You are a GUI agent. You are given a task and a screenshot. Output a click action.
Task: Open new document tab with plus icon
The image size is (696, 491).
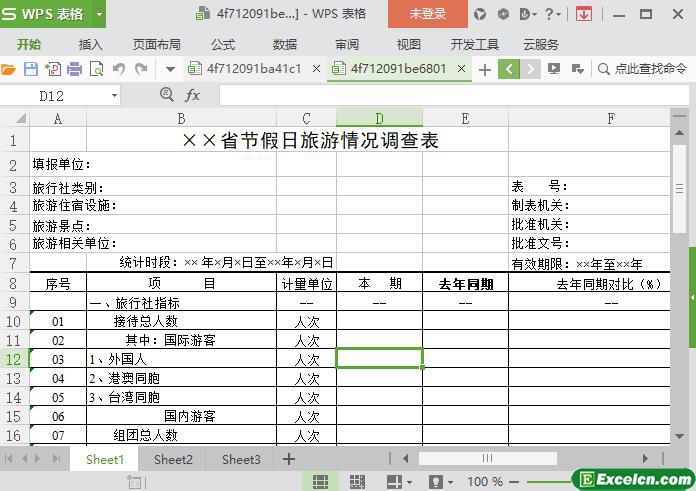click(x=485, y=69)
